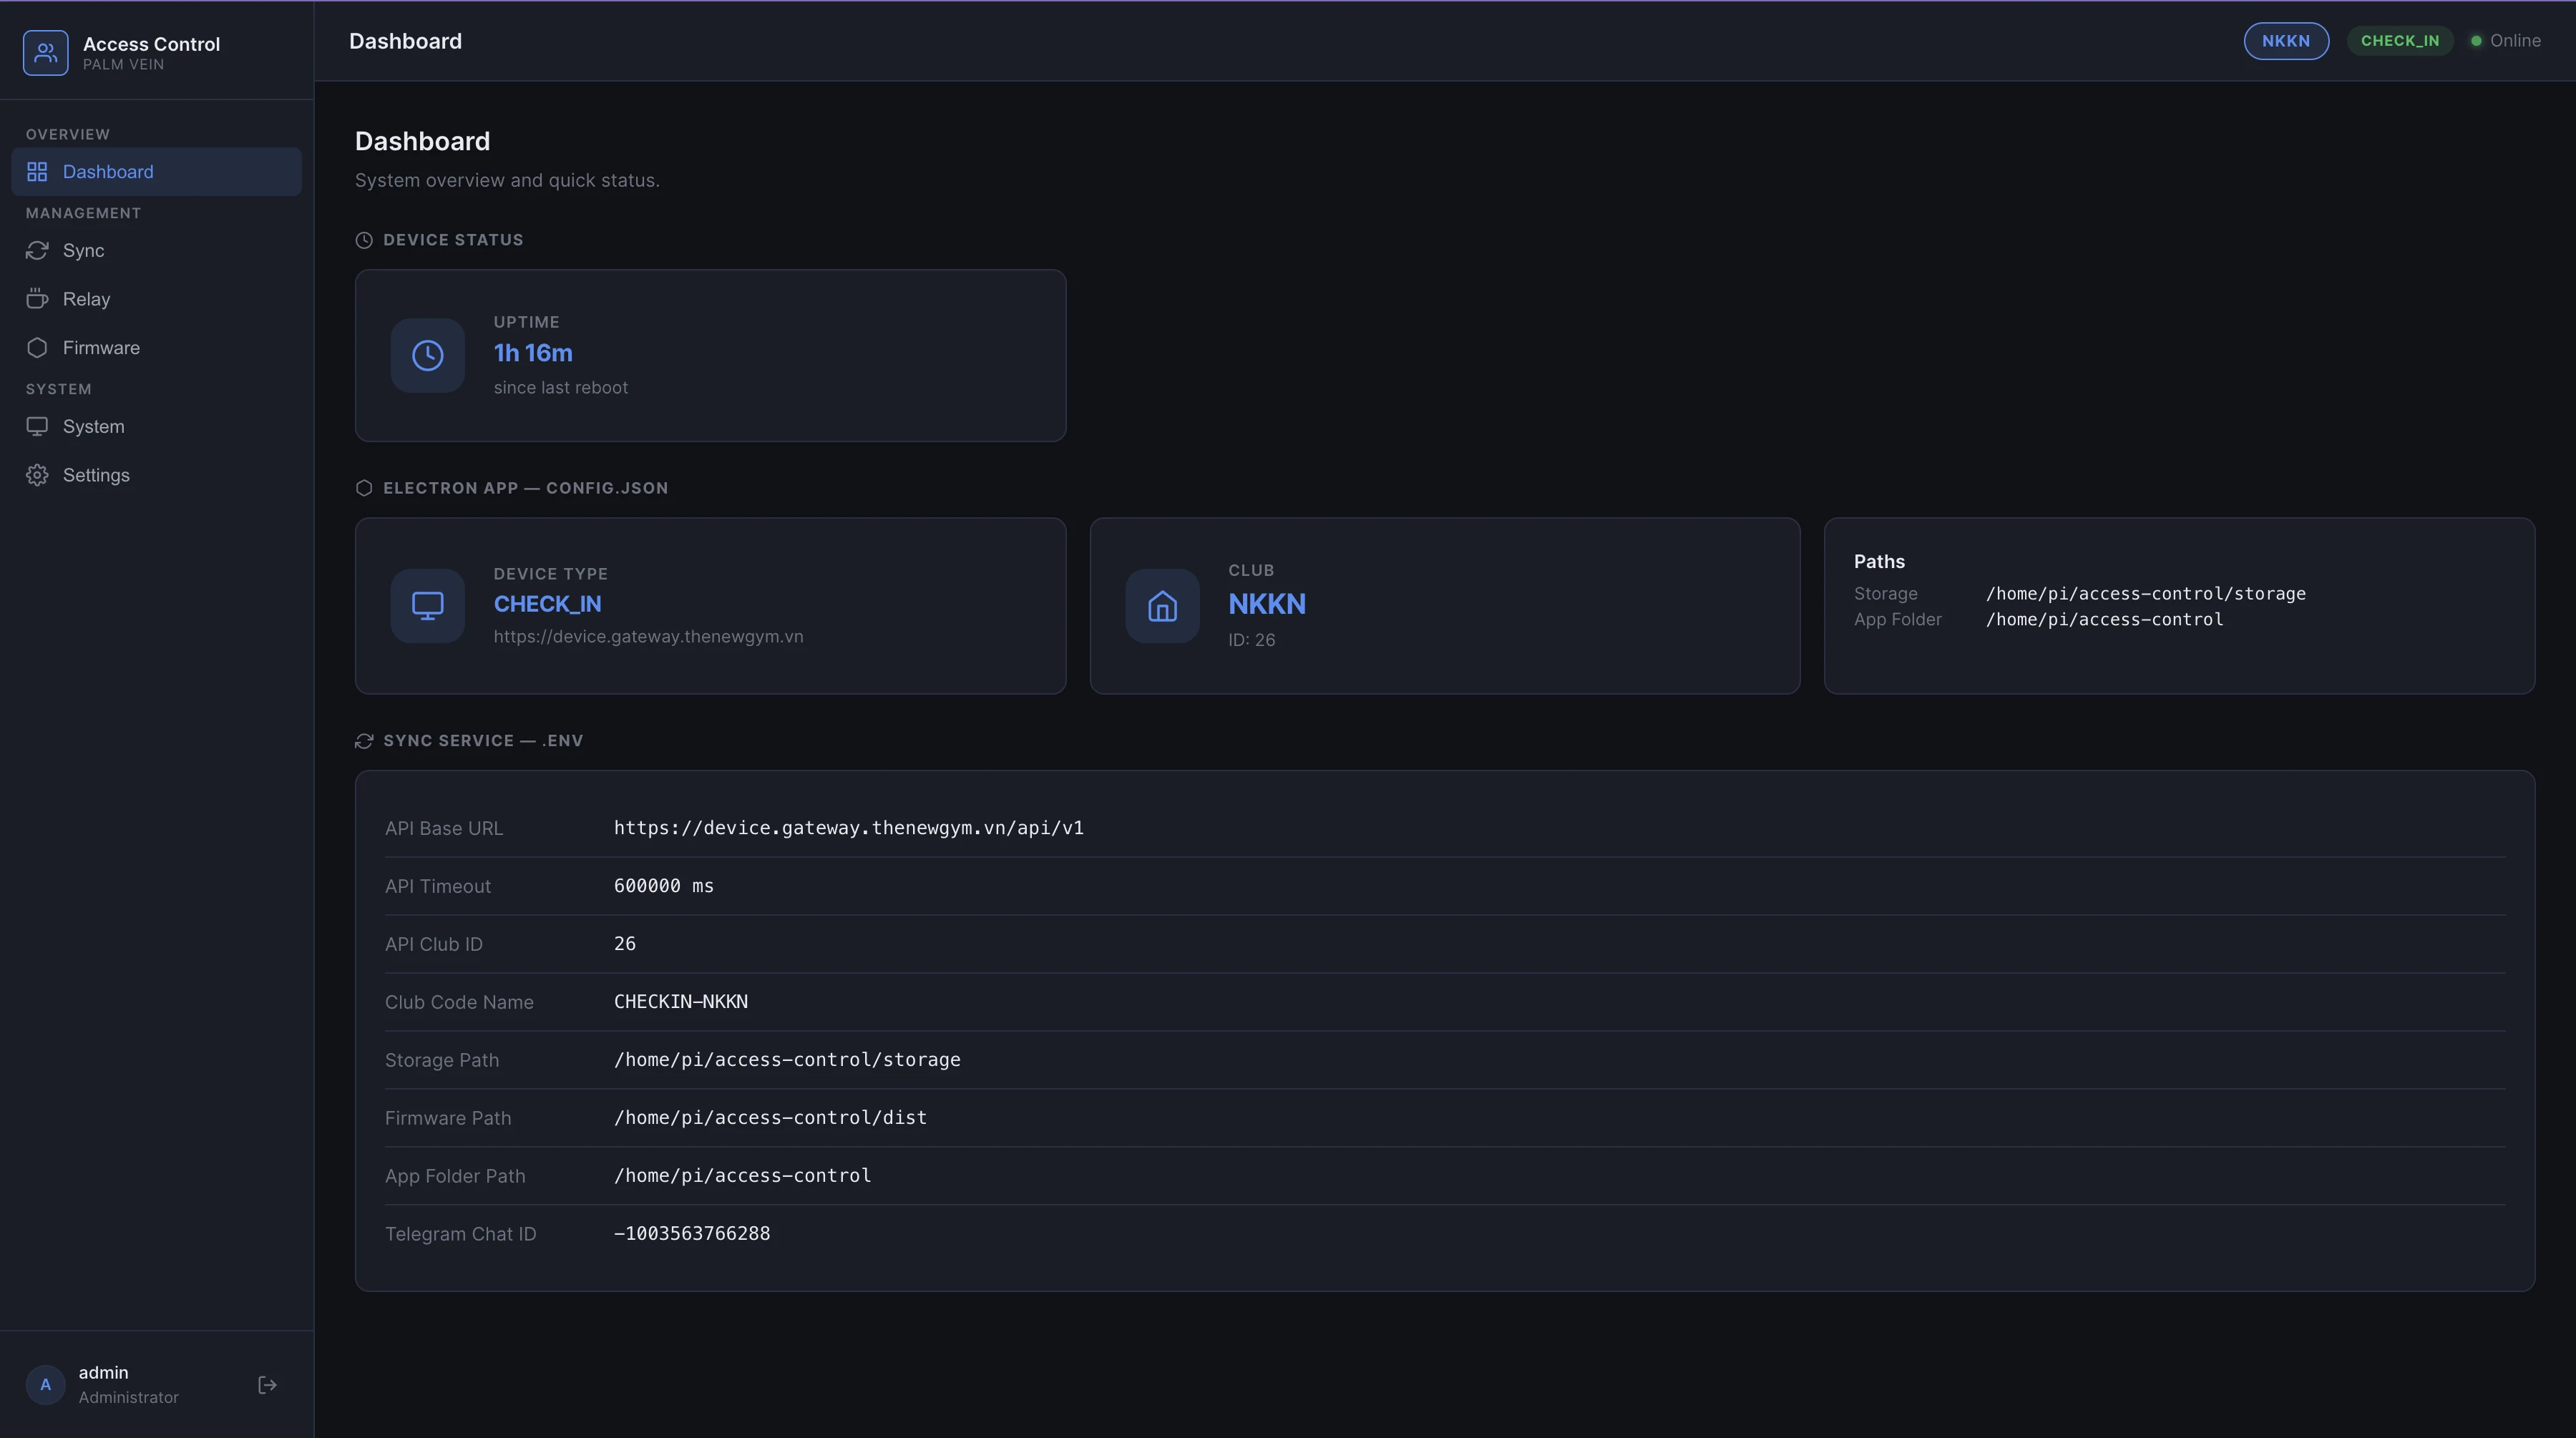This screenshot has height=1438, width=2576.
Task: Click the Device Type monitor icon
Action: [x=428, y=606]
